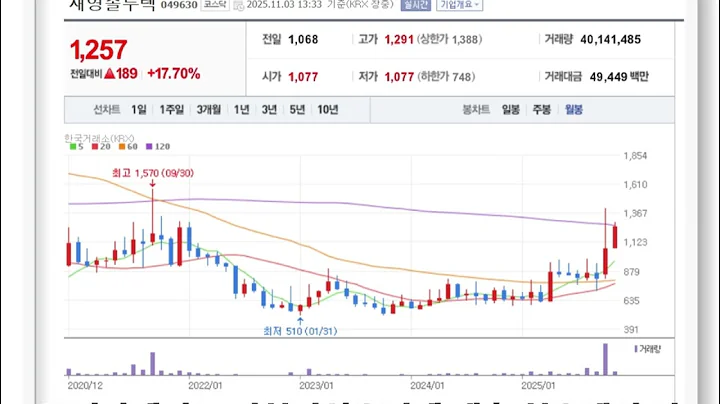Click the 2023/01 axis label
Screen dimensions: 720x404
point(316,386)
